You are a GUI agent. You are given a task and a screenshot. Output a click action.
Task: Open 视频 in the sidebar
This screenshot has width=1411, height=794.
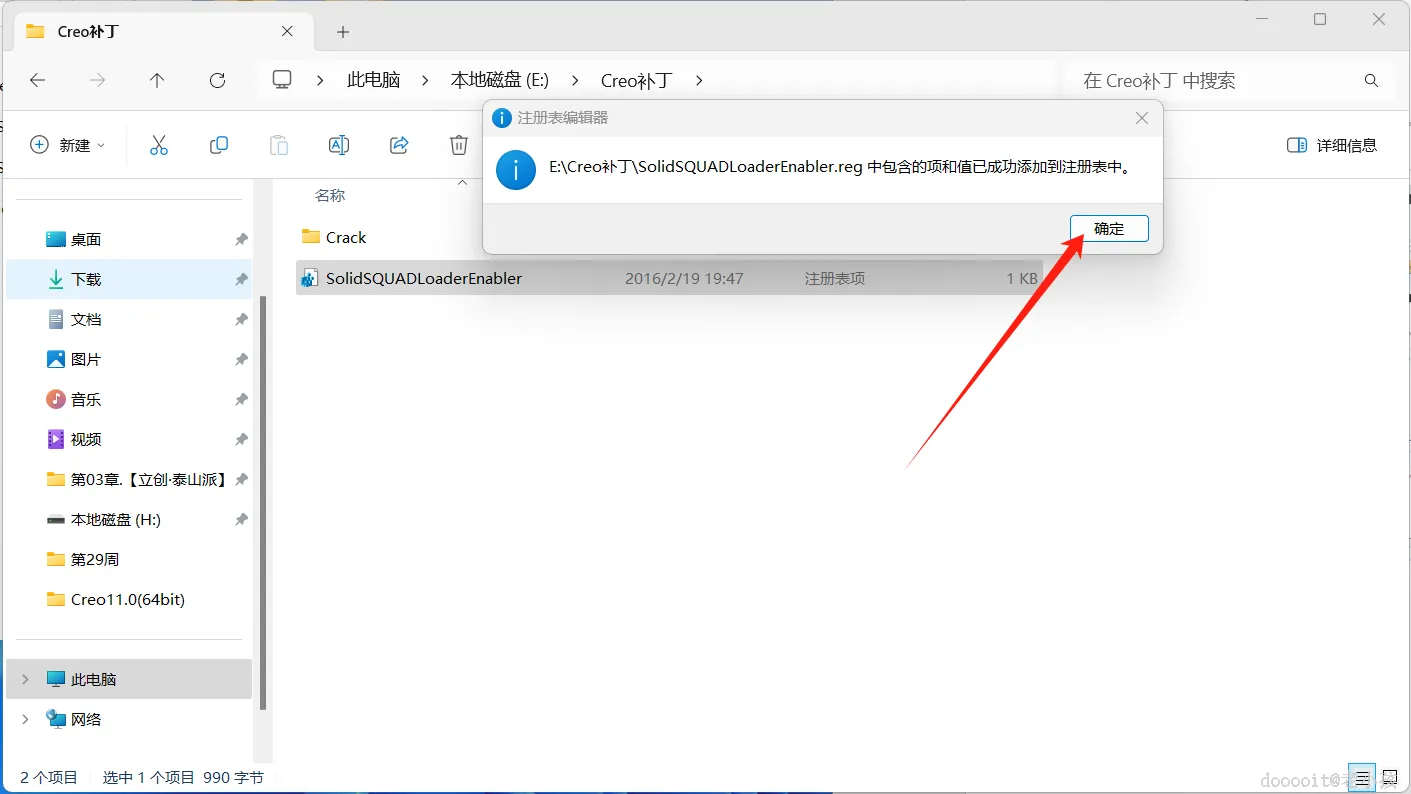coord(86,440)
